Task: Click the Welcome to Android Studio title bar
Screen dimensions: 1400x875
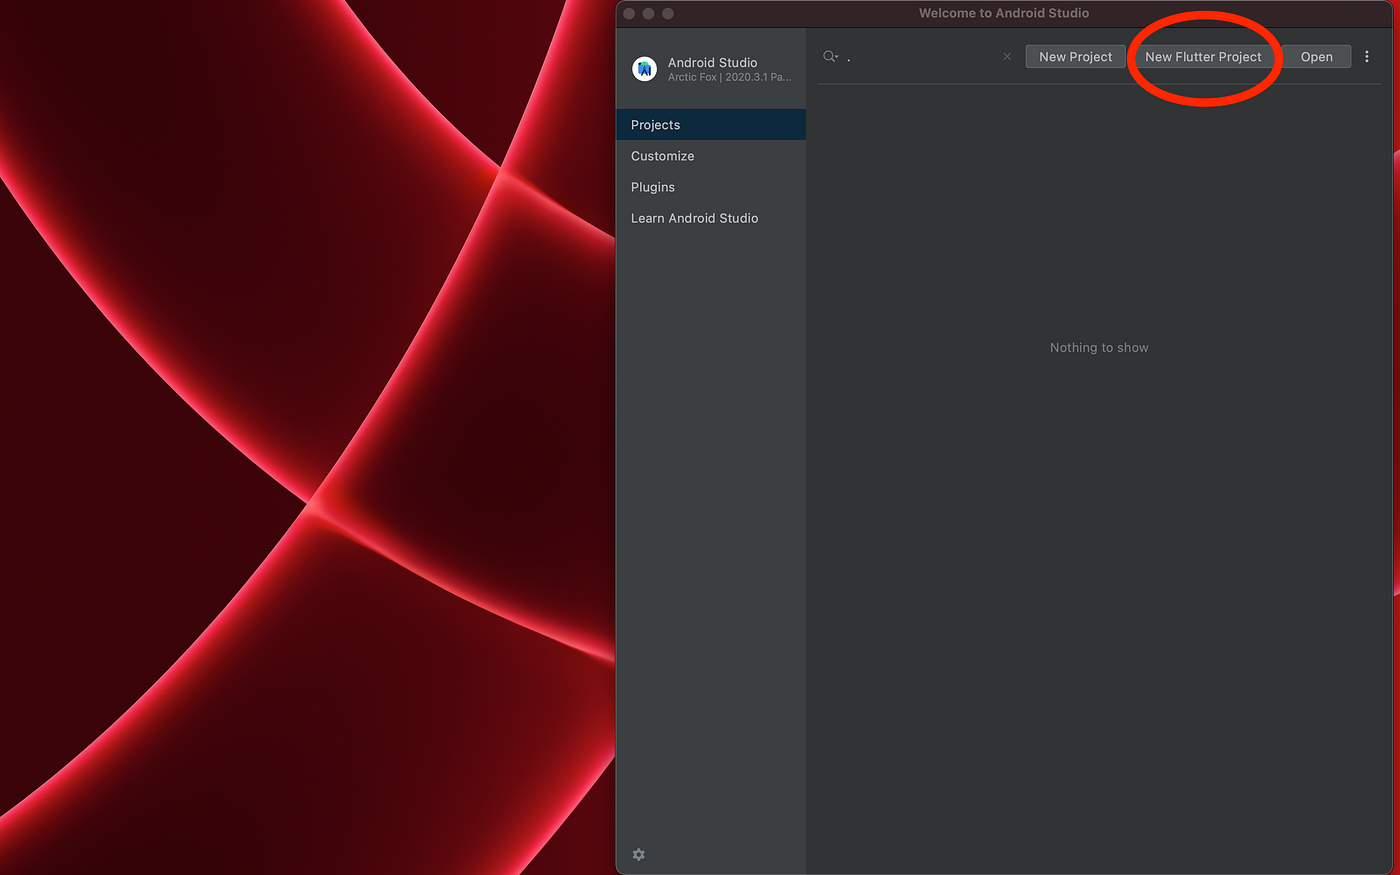Action: (1003, 13)
